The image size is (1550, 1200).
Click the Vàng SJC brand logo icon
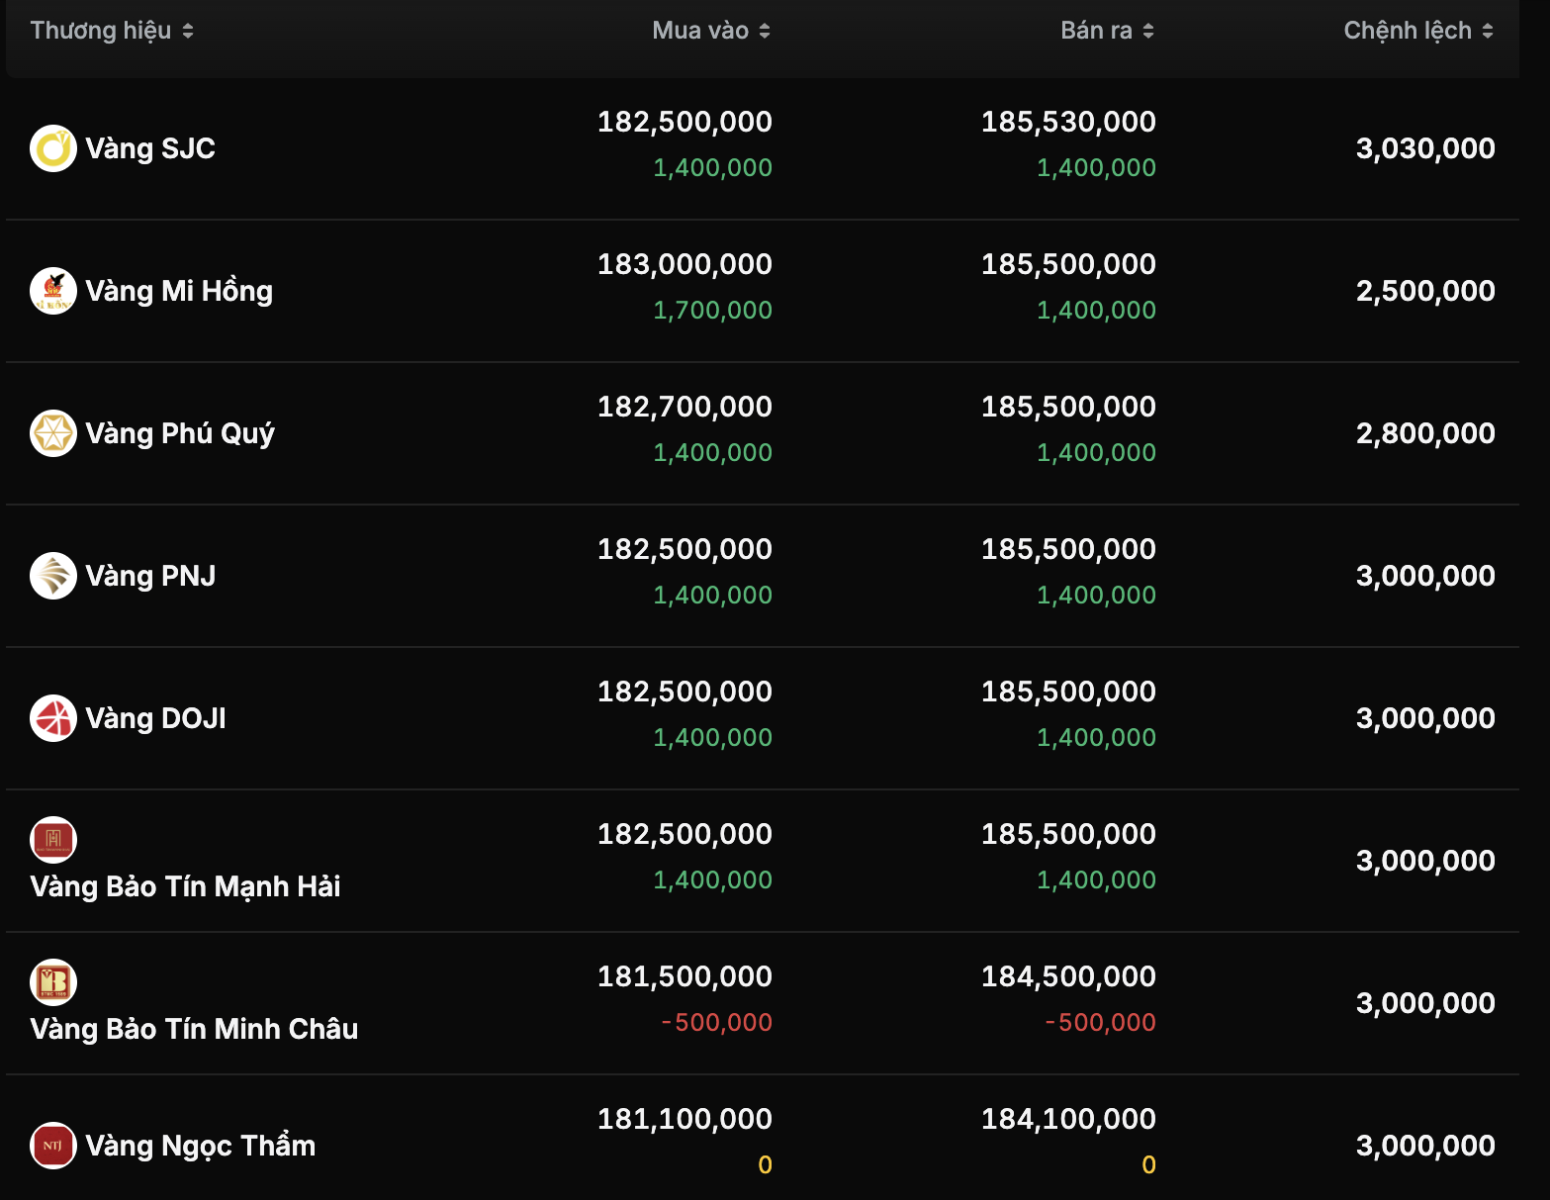[53, 149]
